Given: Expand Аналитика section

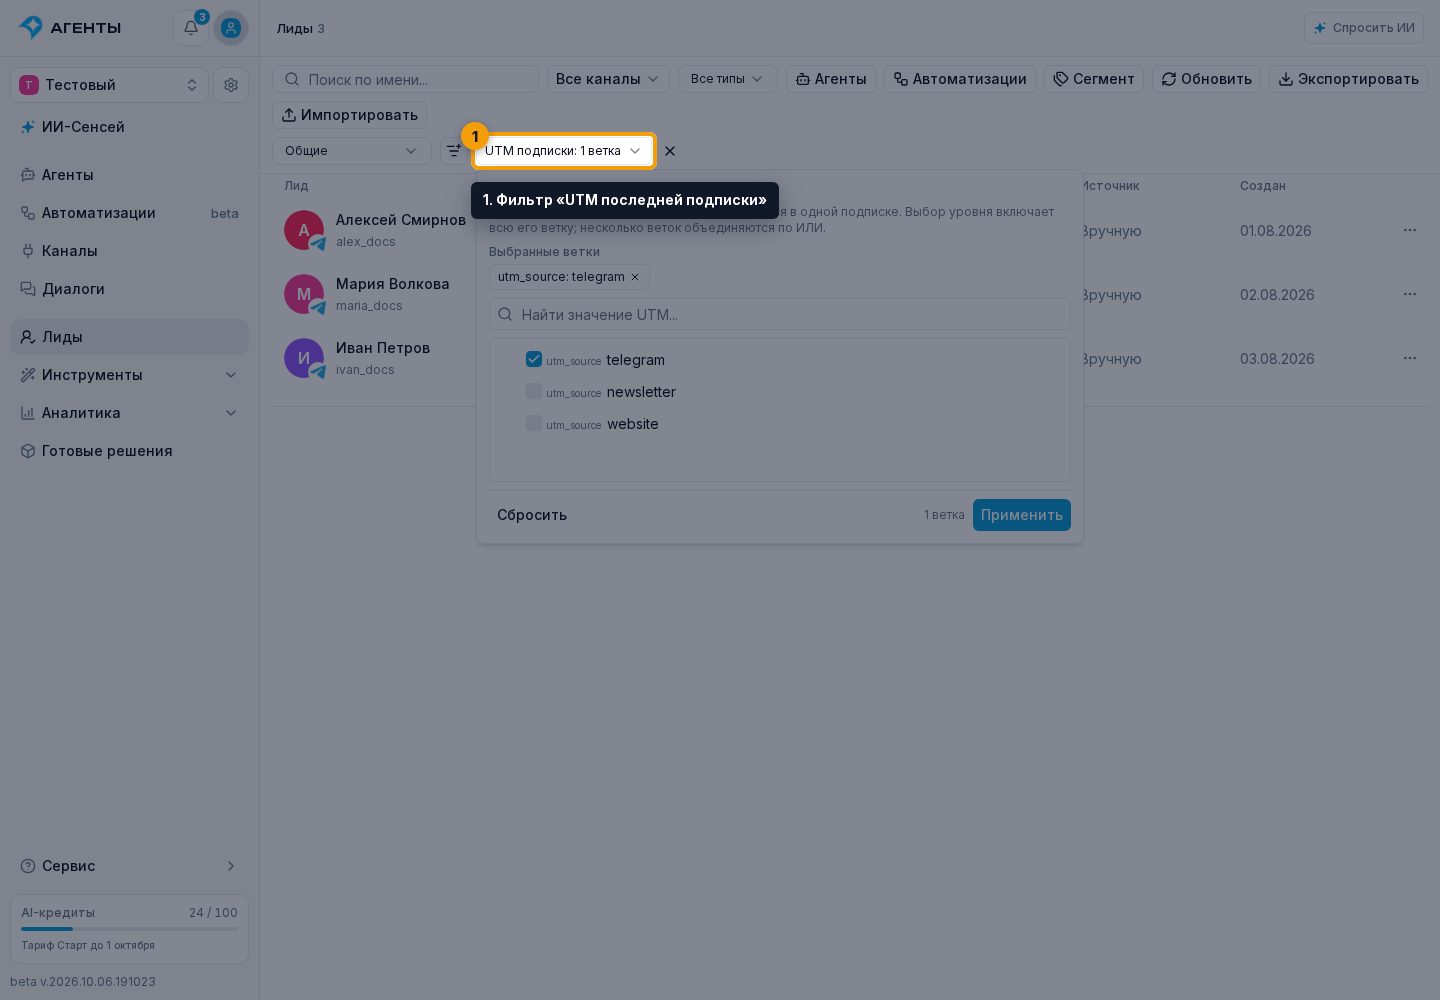Looking at the screenshot, I should tap(129, 413).
